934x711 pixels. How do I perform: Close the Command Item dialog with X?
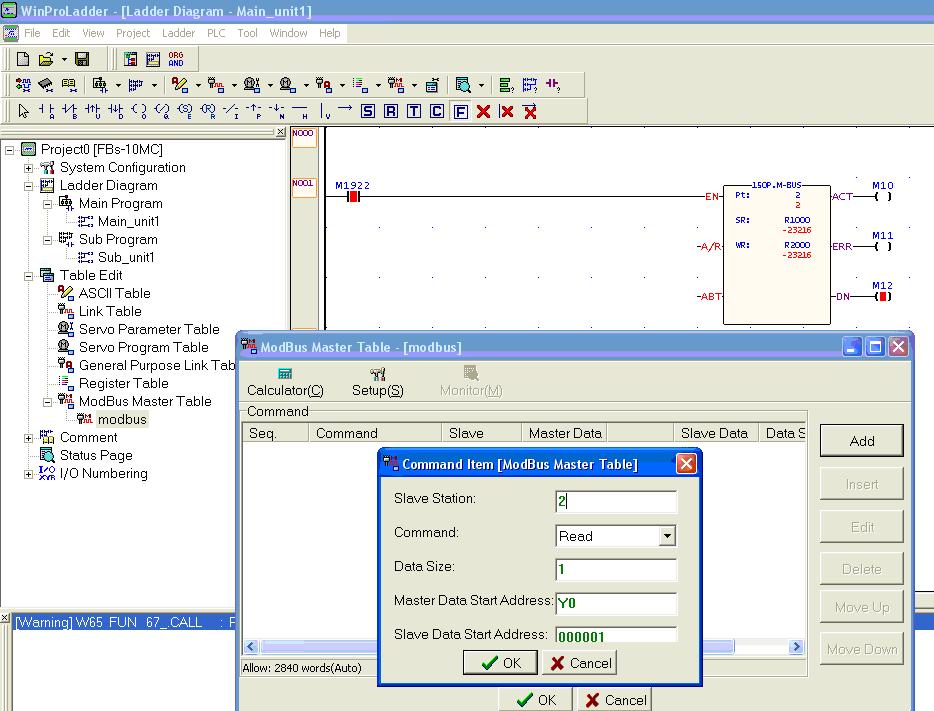click(x=686, y=463)
